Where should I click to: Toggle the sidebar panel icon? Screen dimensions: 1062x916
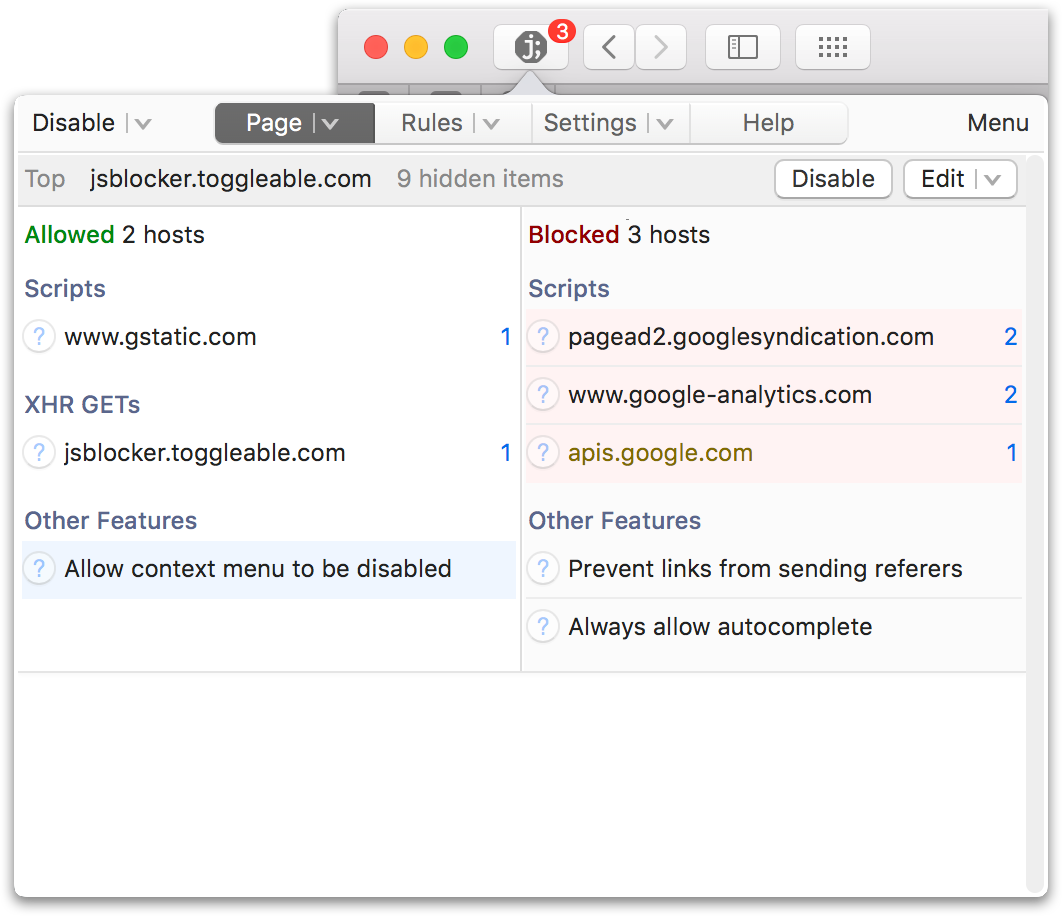click(x=742, y=47)
